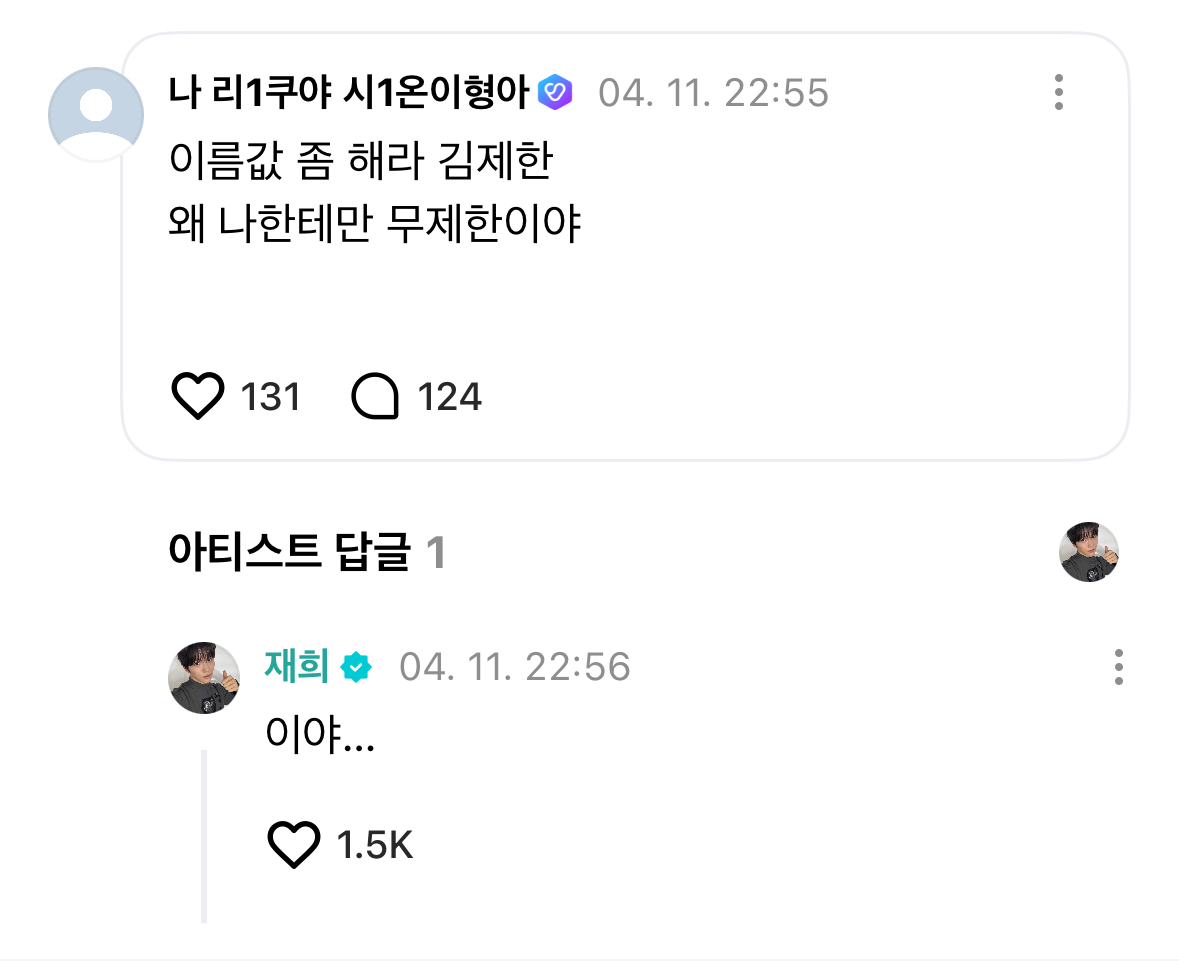Click the 131 like count
The image size is (1179, 961).
pyautogui.click(x=271, y=396)
